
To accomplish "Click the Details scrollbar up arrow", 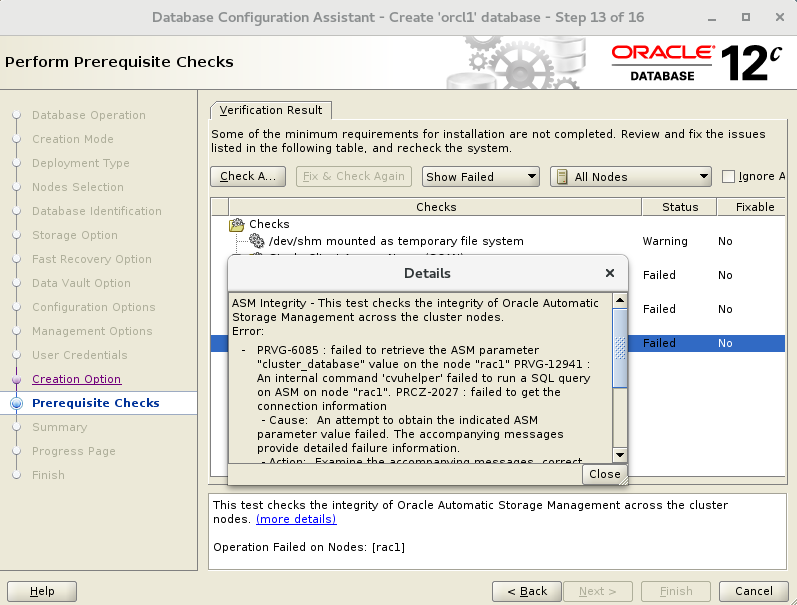I will [620, 300].
